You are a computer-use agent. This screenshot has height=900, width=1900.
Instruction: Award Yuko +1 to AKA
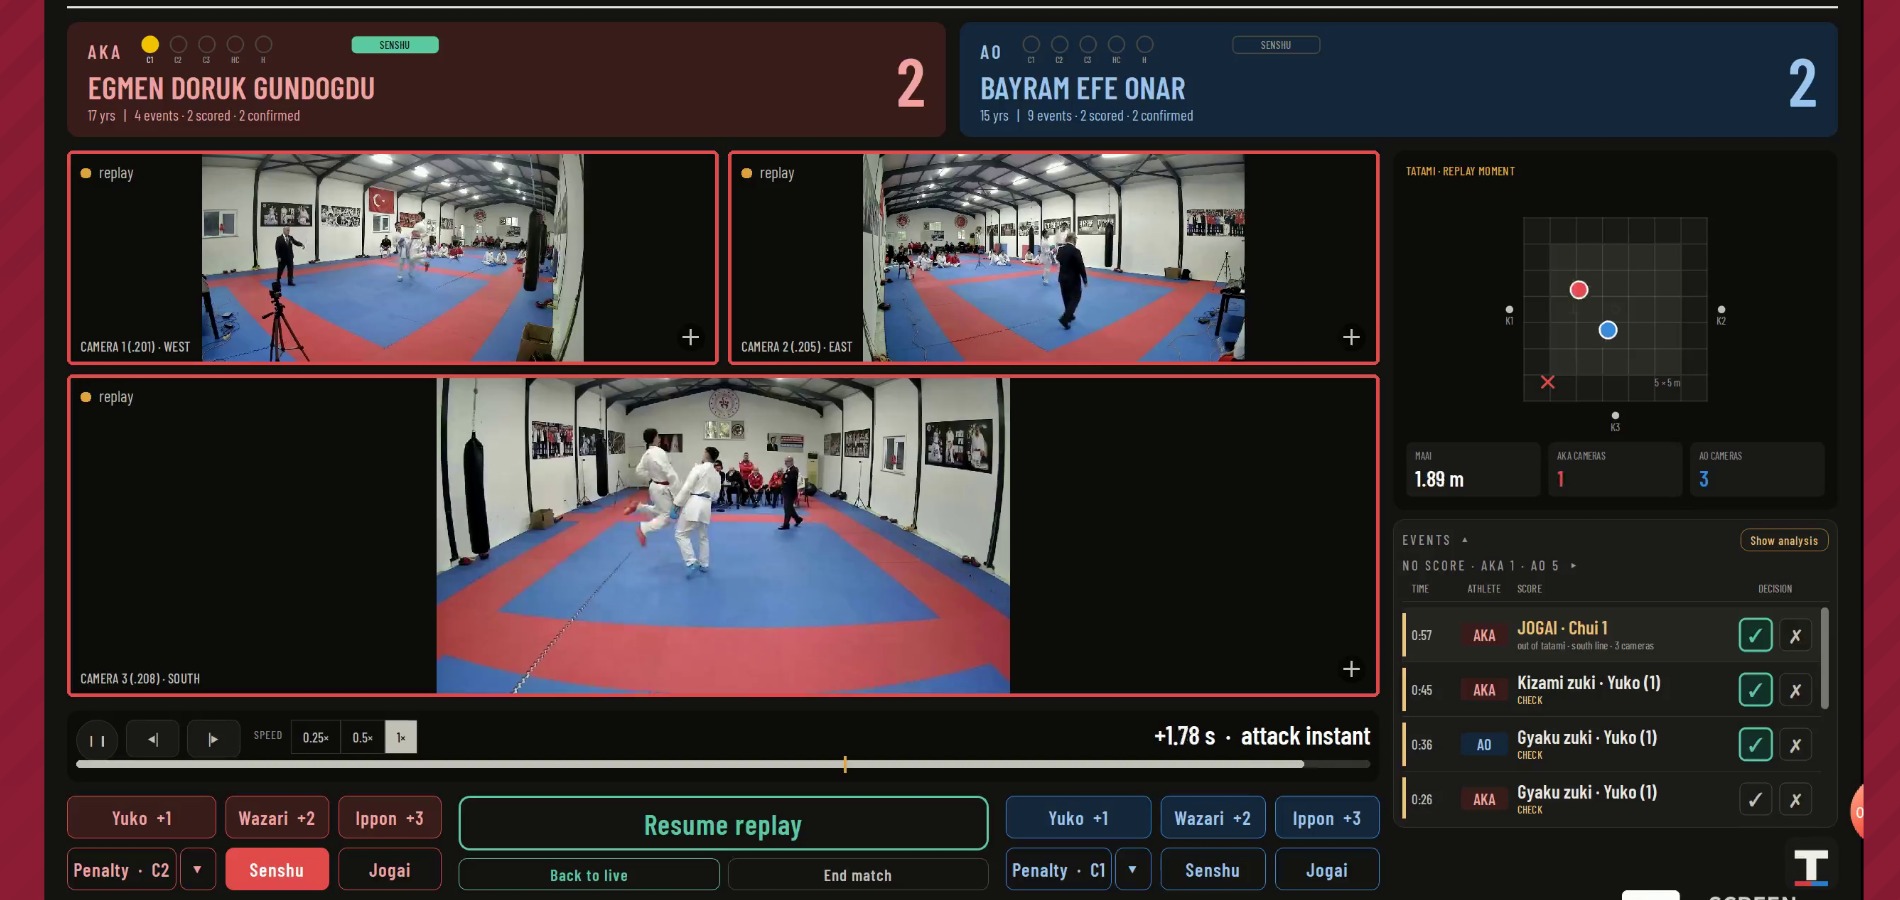point(141,818)
